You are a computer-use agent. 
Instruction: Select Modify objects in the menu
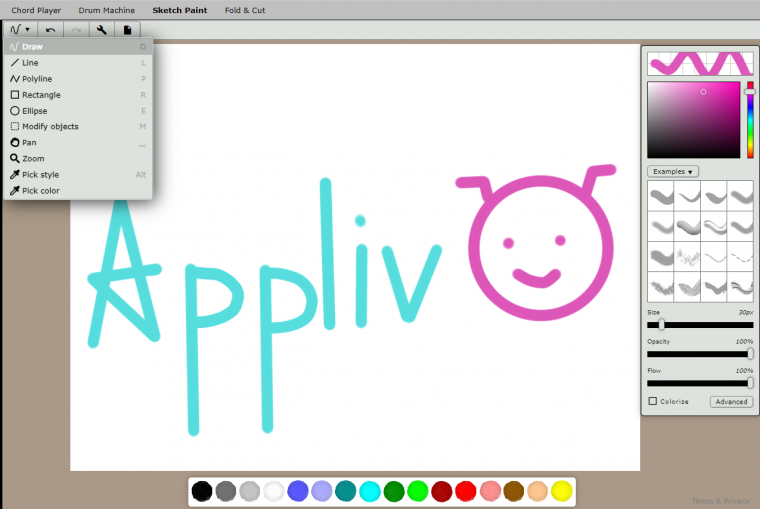pos(78,127)
